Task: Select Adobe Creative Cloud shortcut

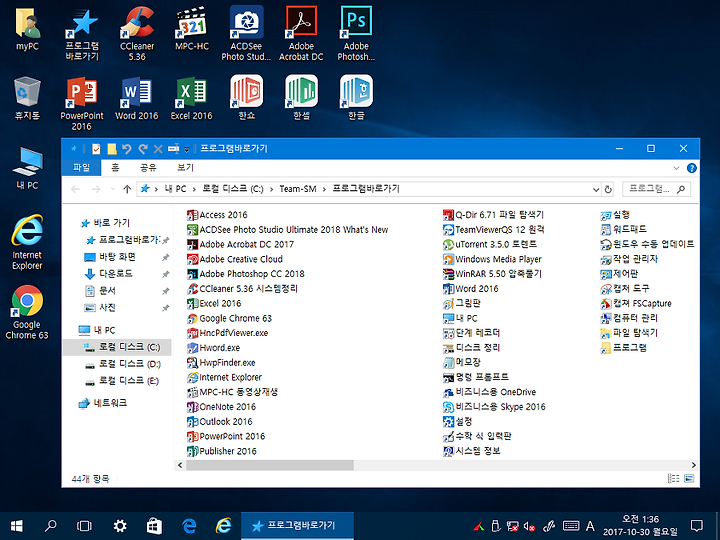Action: (235, 259)
